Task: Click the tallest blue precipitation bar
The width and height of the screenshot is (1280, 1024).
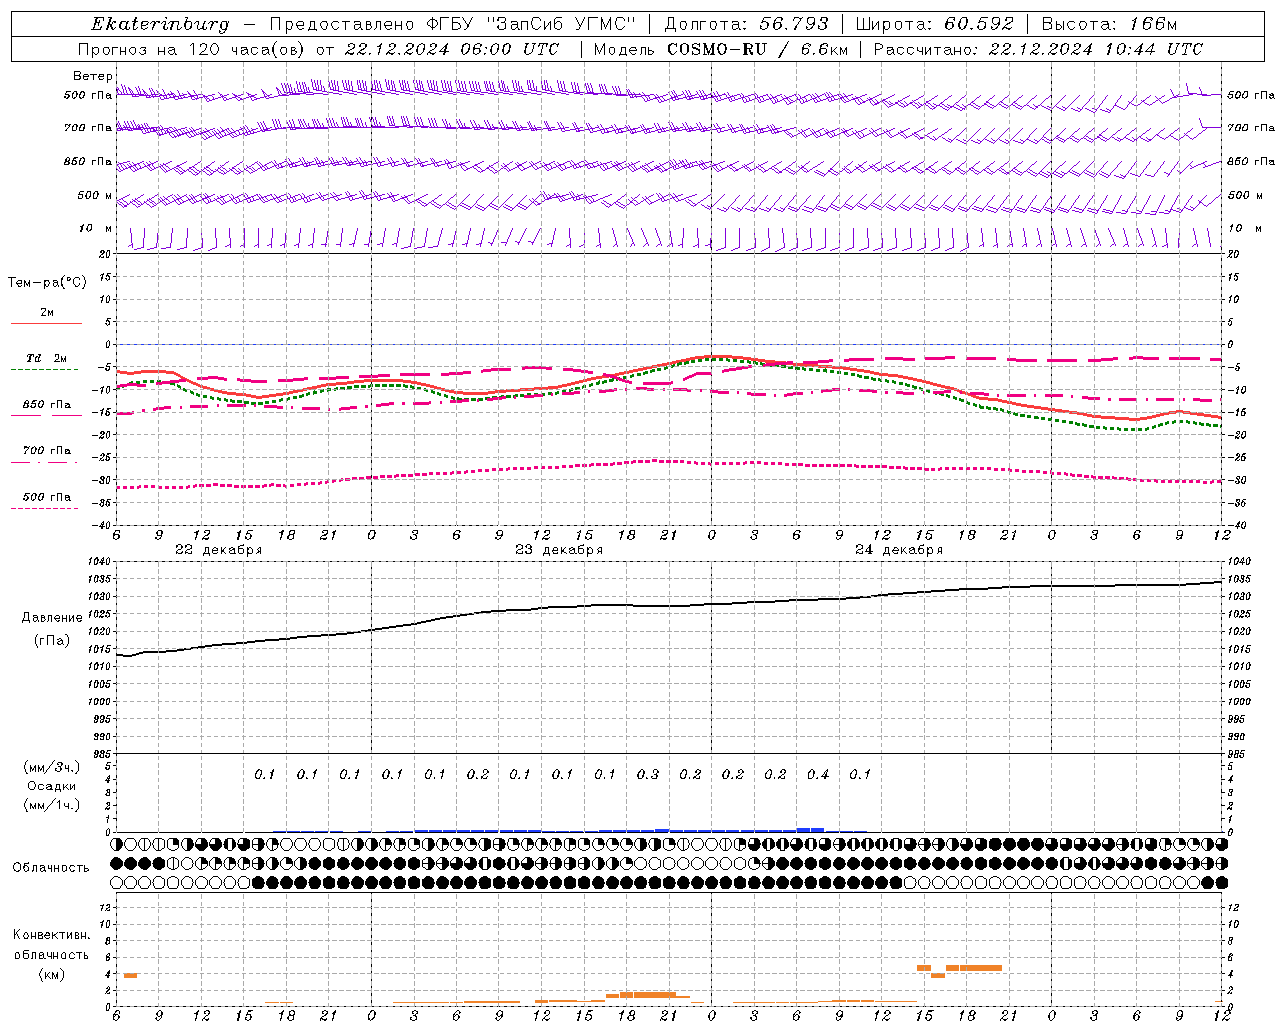Action: click(810, 829)
